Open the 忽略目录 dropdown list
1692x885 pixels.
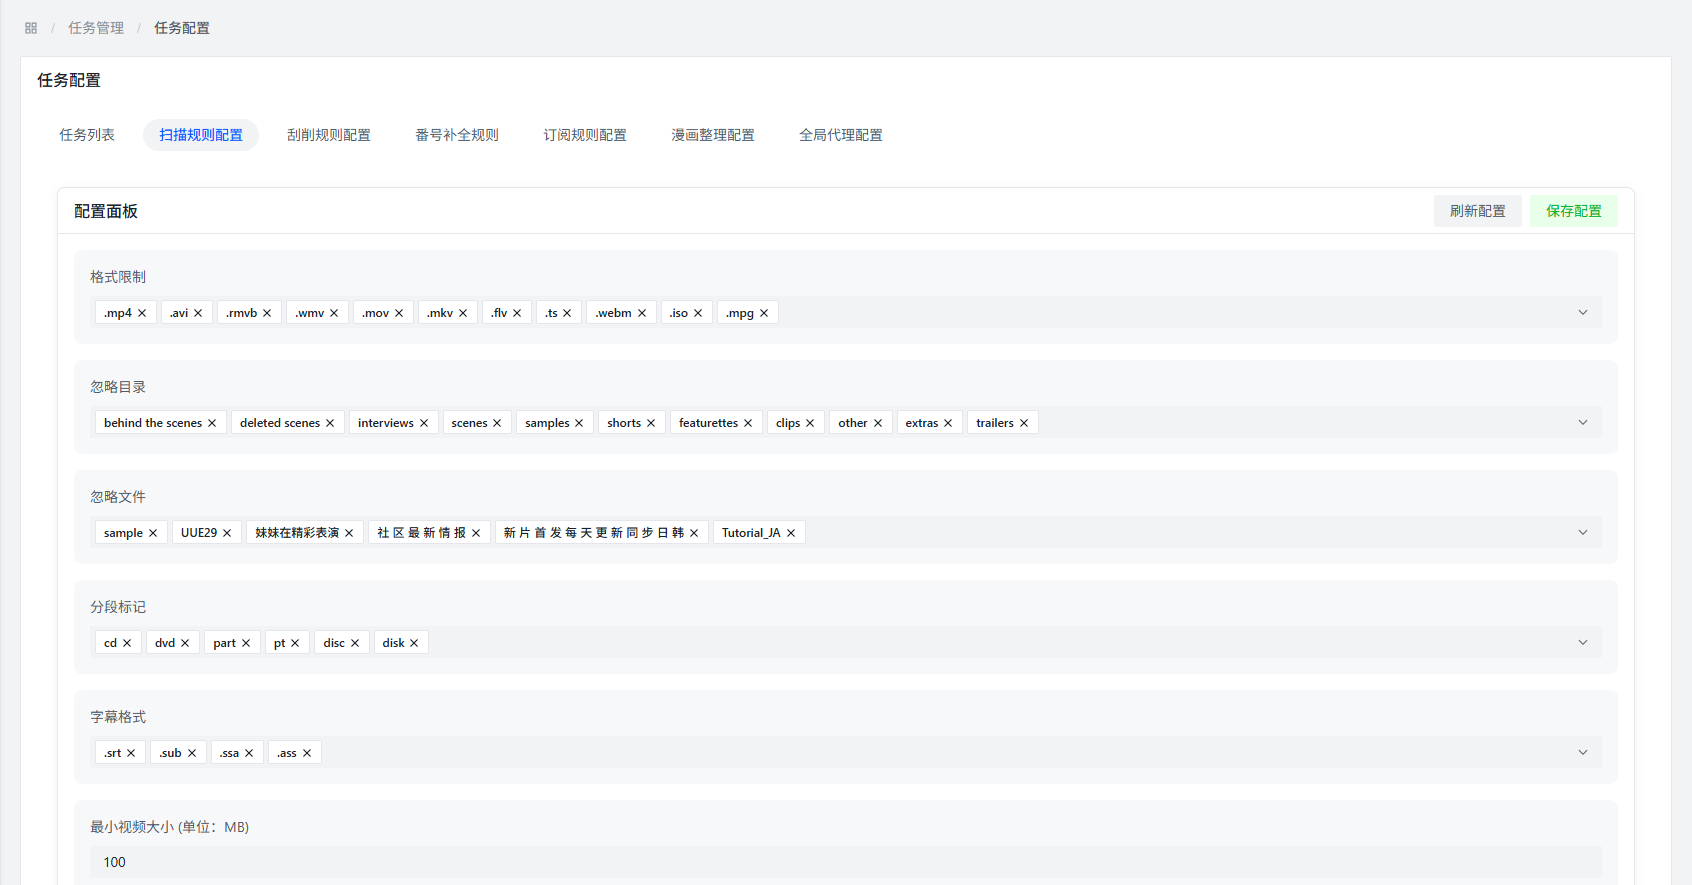(x=1583, y=423)
